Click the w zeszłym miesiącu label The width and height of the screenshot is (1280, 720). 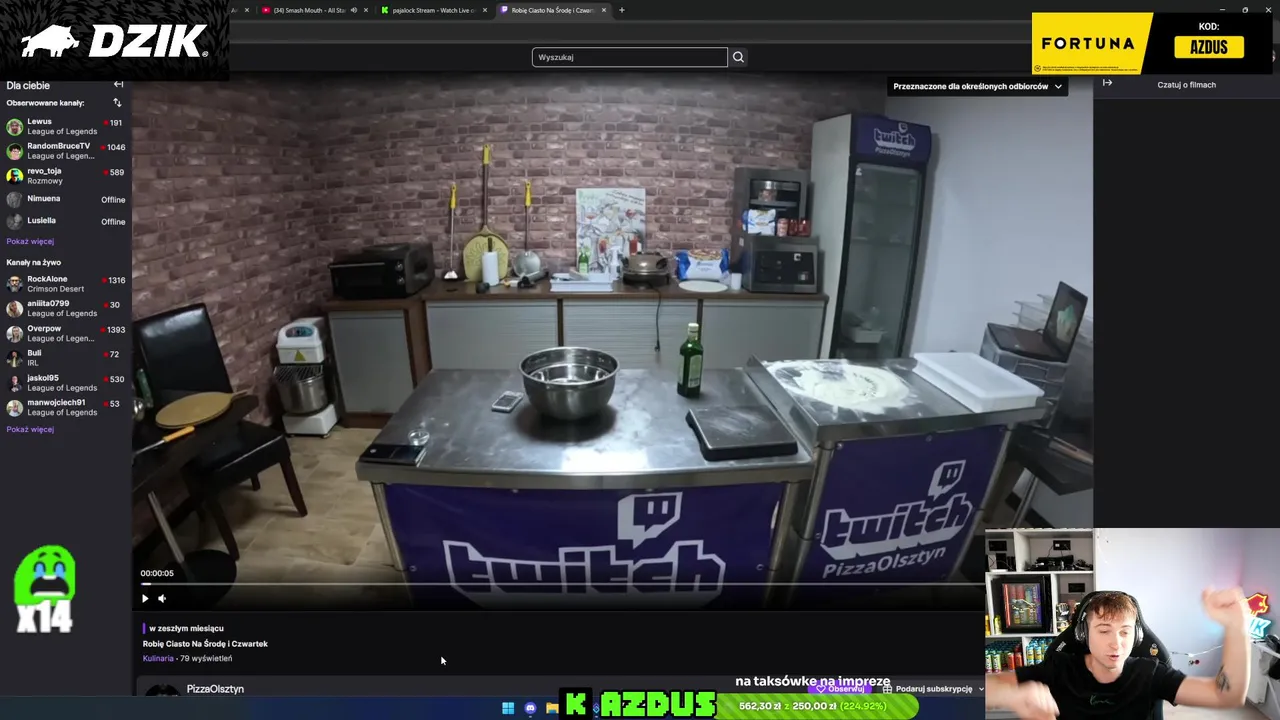tap(186, 628)
